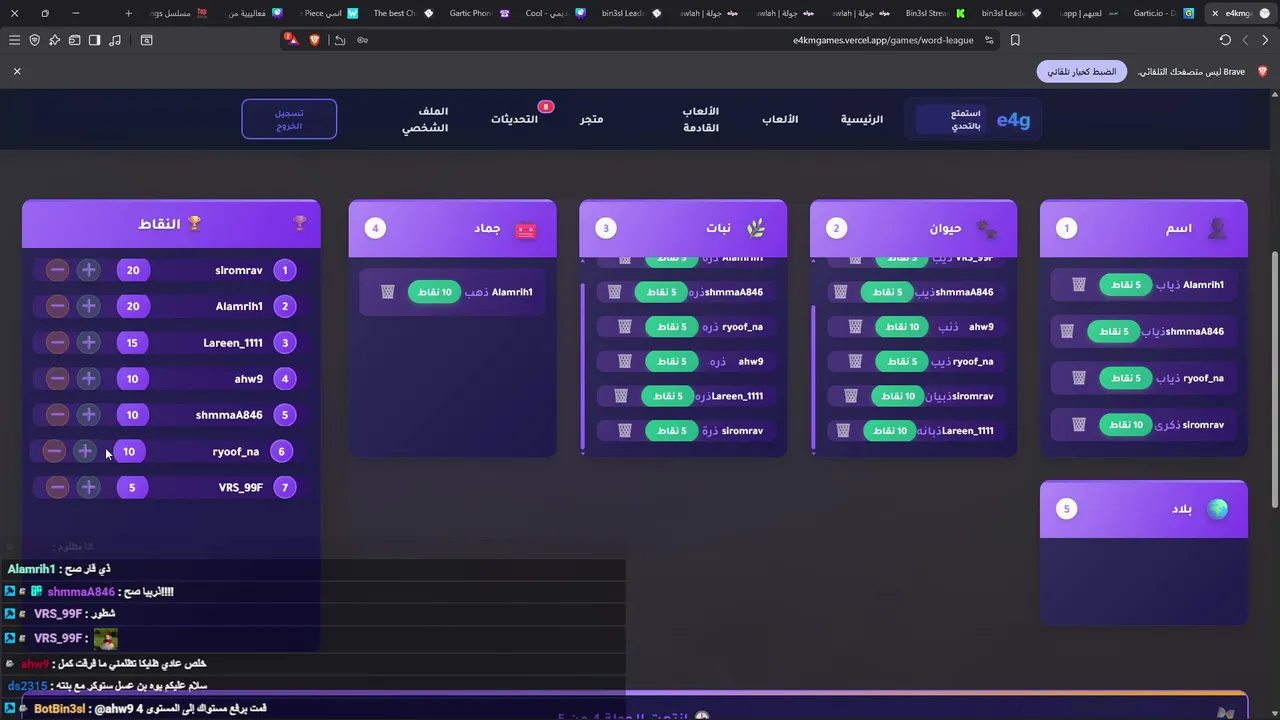Toggle the browser sidebar panel icon
The image size is (1280, 720).
pyautogui.click(x=94, y=40)
